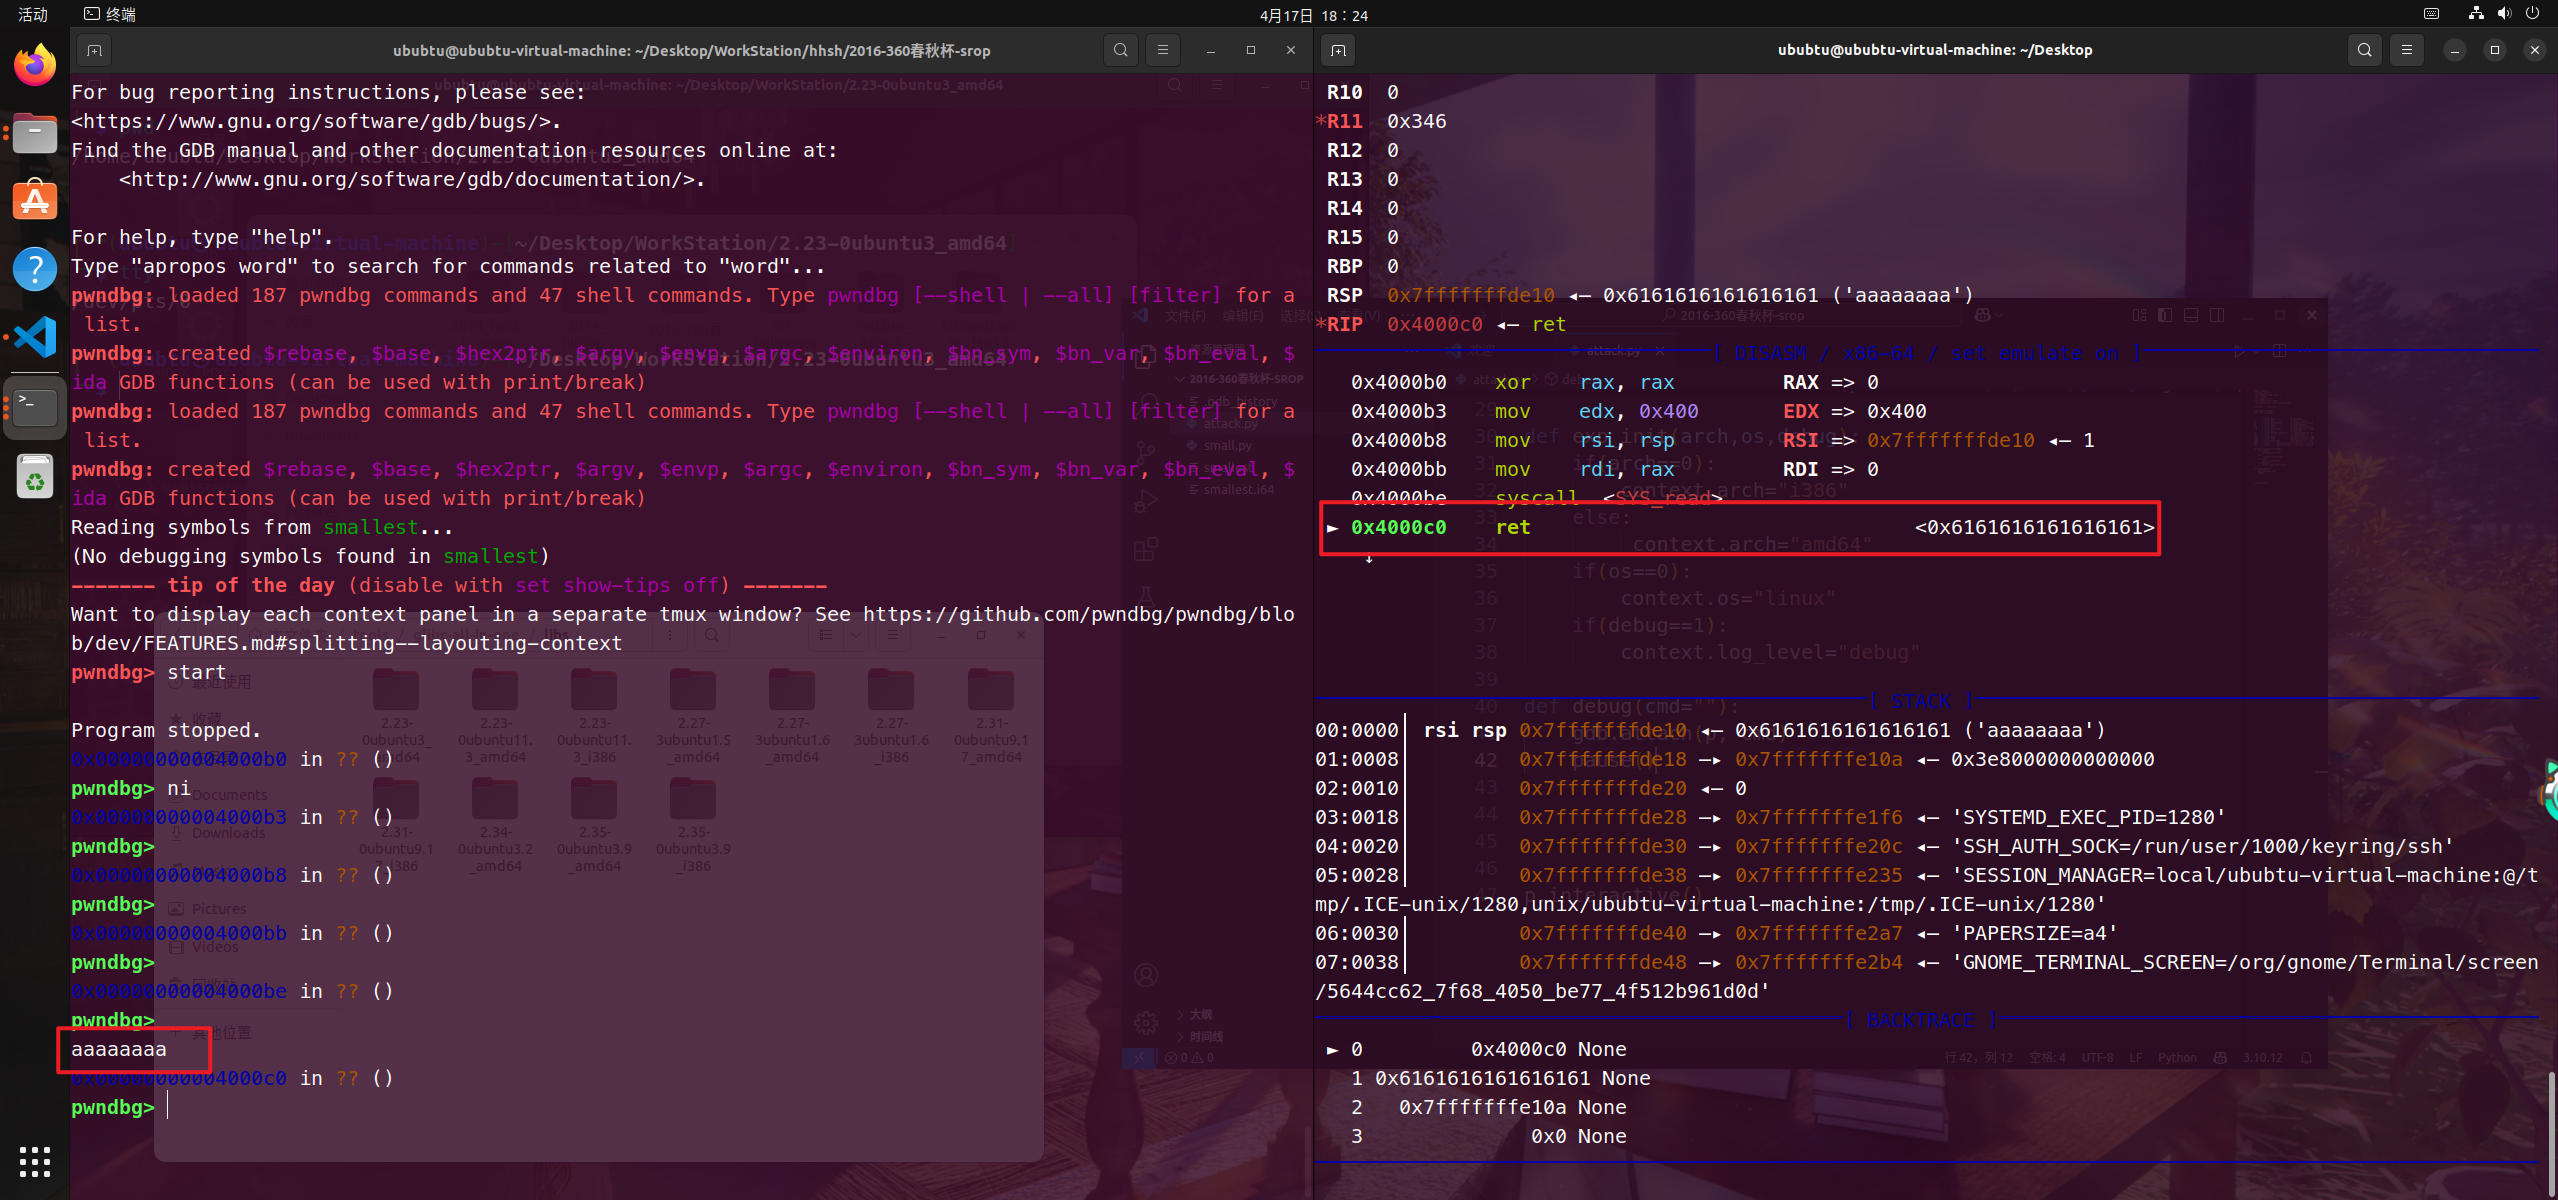The image size is (2558, 1200).
Task: Switch to Visual Studio Code in dock
Action: tap(35, 337)
